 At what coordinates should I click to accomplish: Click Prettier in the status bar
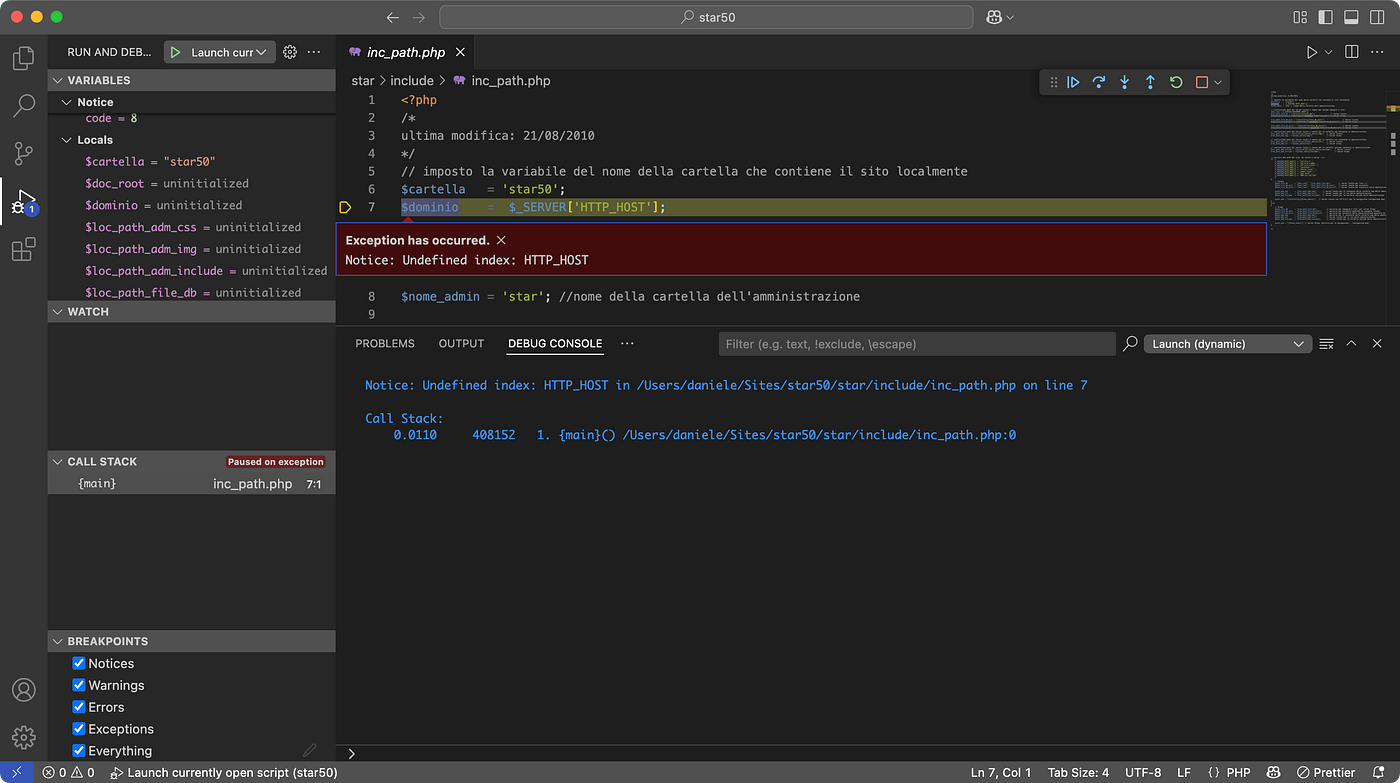(x=1325, y=773)
